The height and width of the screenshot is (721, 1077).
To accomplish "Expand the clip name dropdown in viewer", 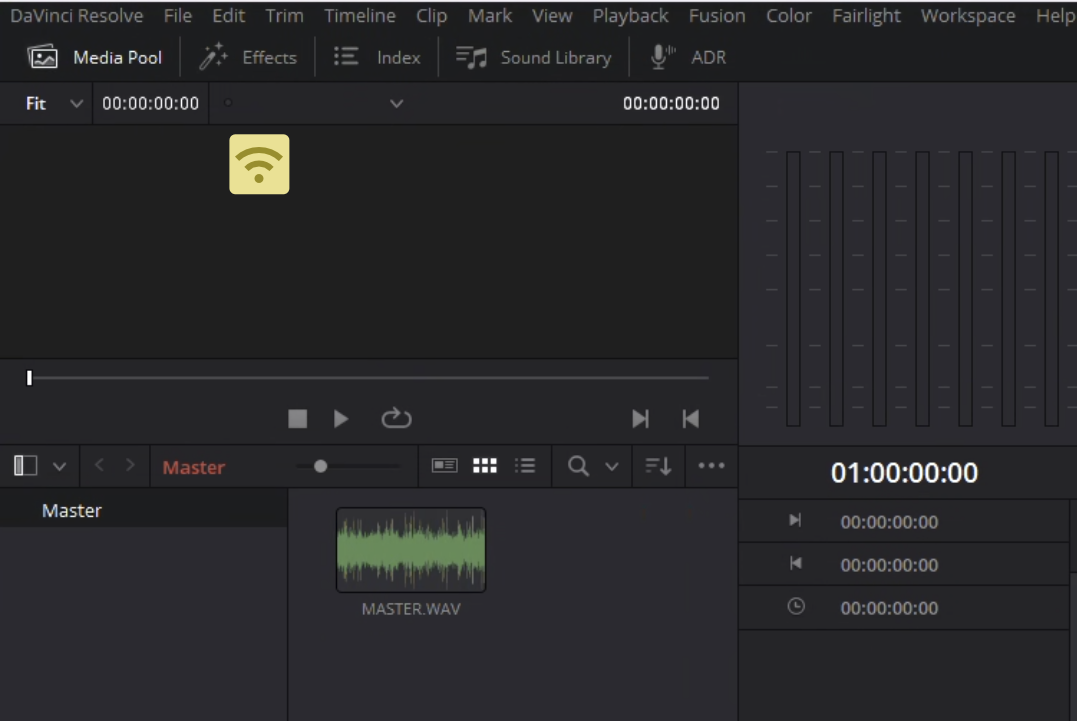I will tap(396, 104).
